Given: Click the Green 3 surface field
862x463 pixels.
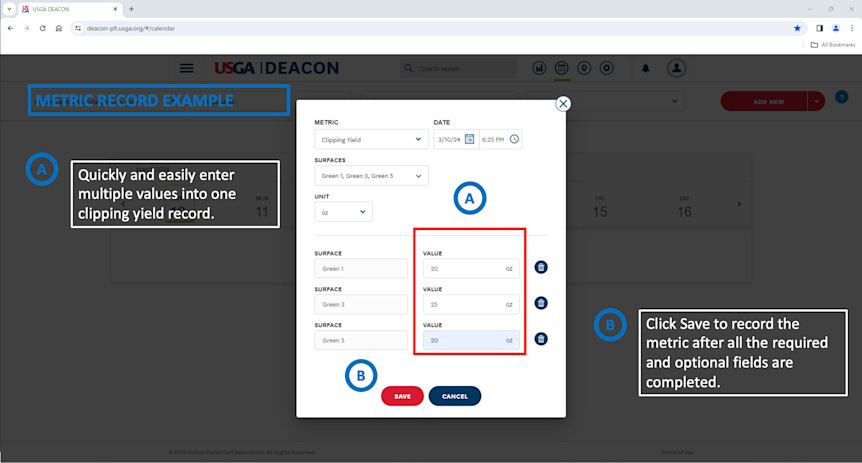Looking at the screenshot, I should [x=361, y=304].
